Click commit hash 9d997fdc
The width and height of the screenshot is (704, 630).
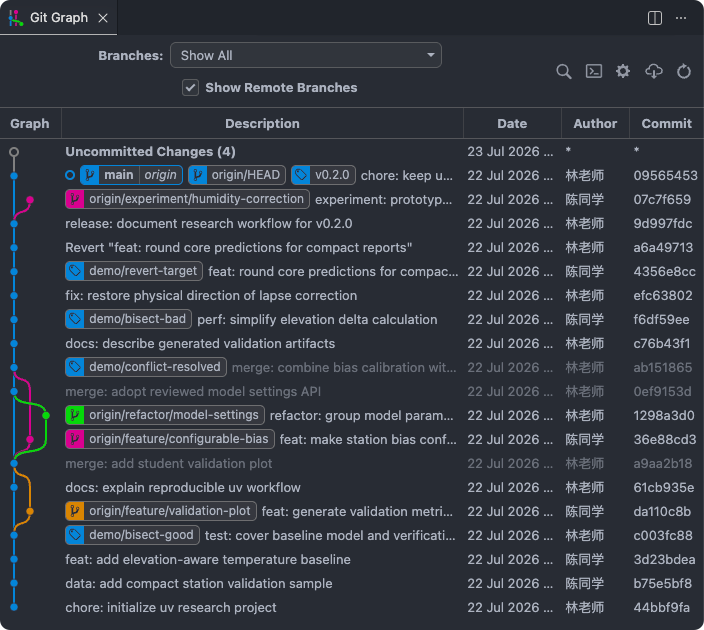point(663,224)
